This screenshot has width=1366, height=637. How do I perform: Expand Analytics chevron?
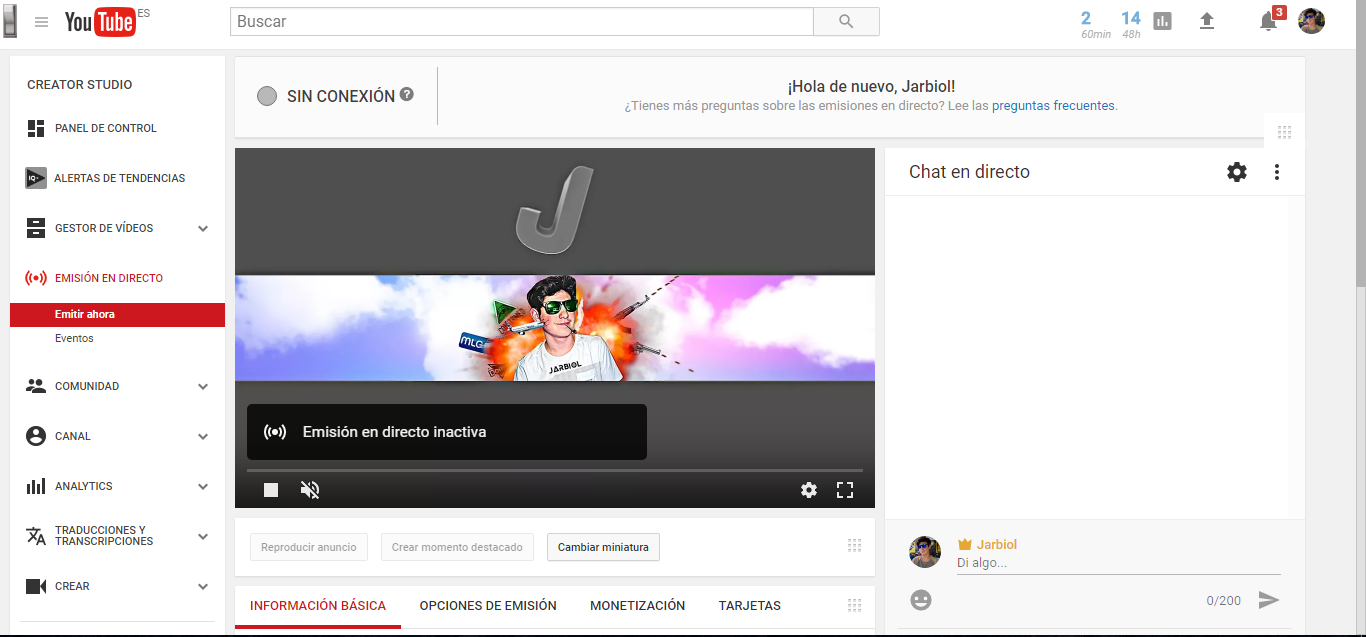coord(203,487)
